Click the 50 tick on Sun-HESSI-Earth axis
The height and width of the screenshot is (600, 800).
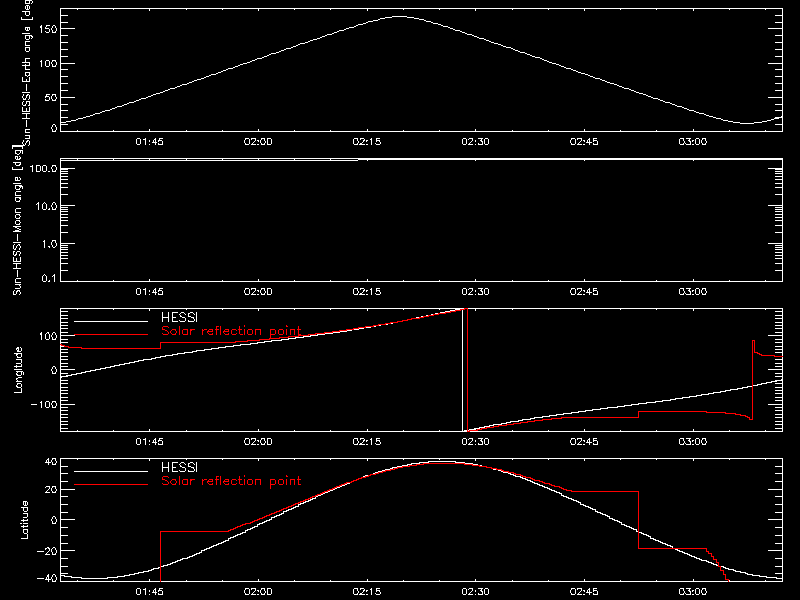[x=51, y=97]
